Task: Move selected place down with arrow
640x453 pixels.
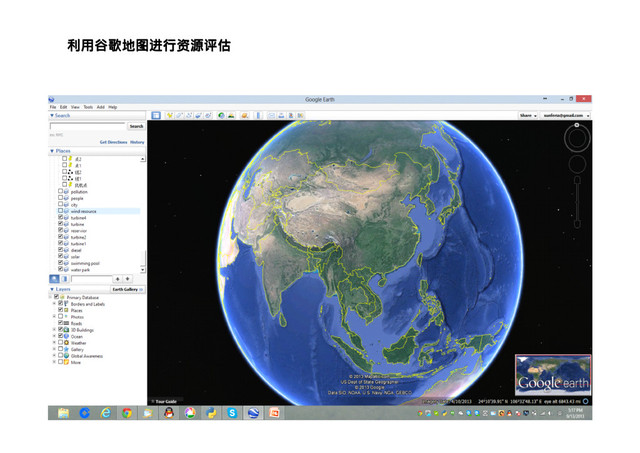Action: coord(128,279)
